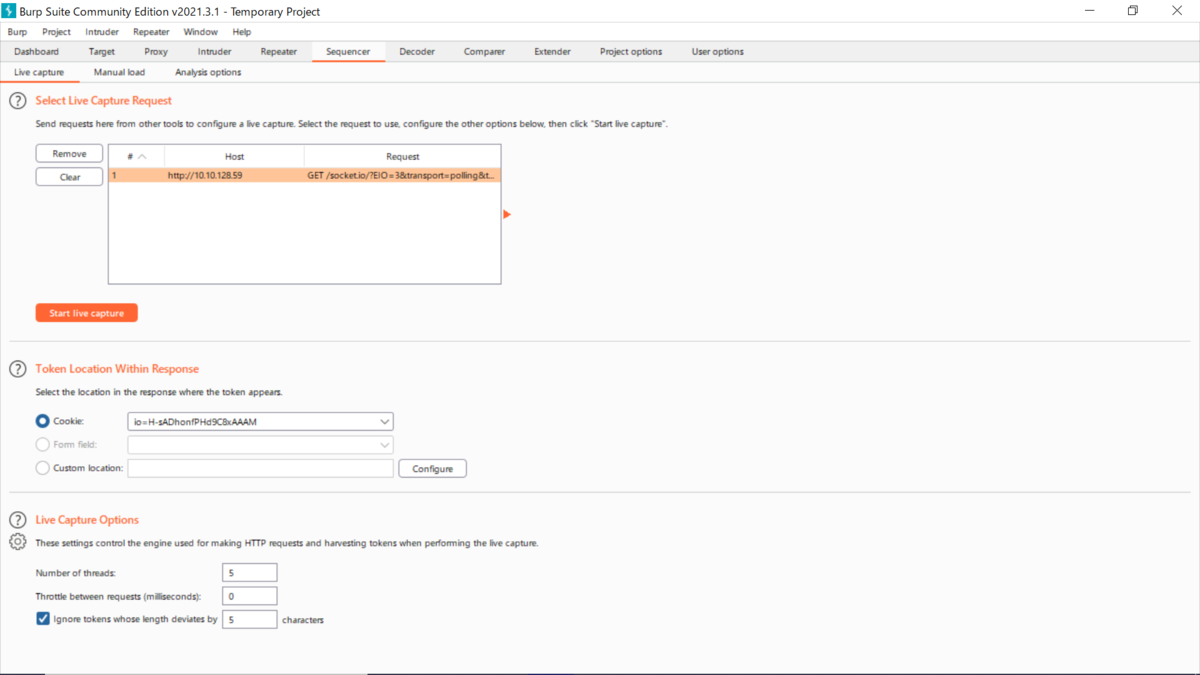Click the Host column header
Viewport: 1200px width, 675px height.
point(234,156)
